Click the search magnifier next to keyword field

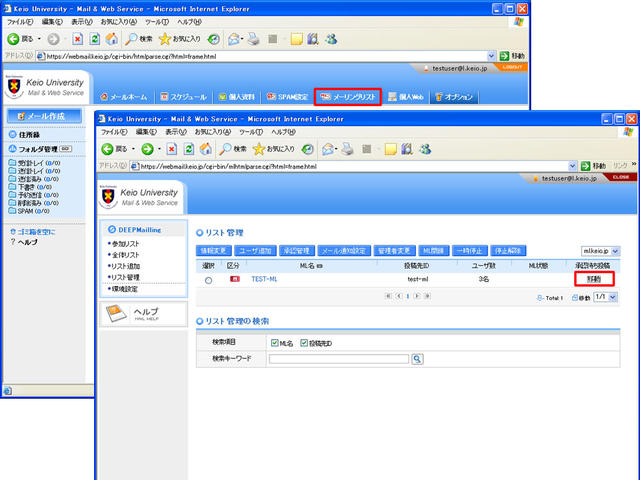(x=418, y=358)
